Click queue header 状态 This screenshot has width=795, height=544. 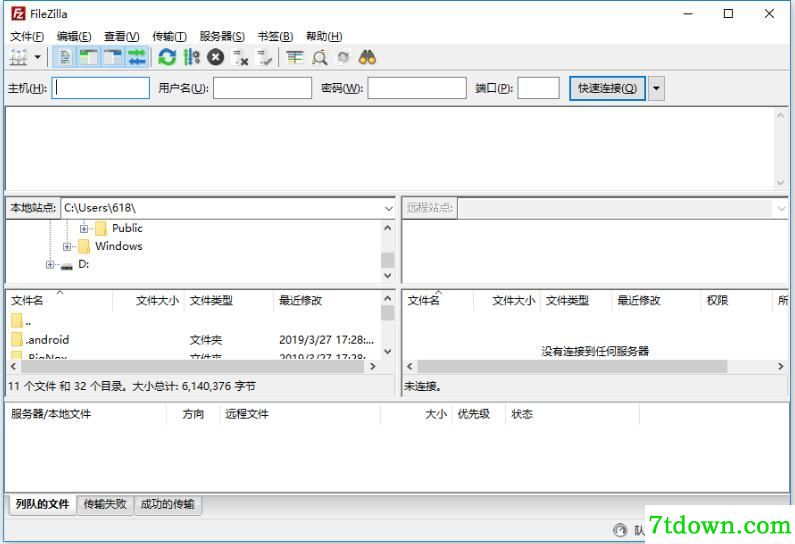[522, 414]
